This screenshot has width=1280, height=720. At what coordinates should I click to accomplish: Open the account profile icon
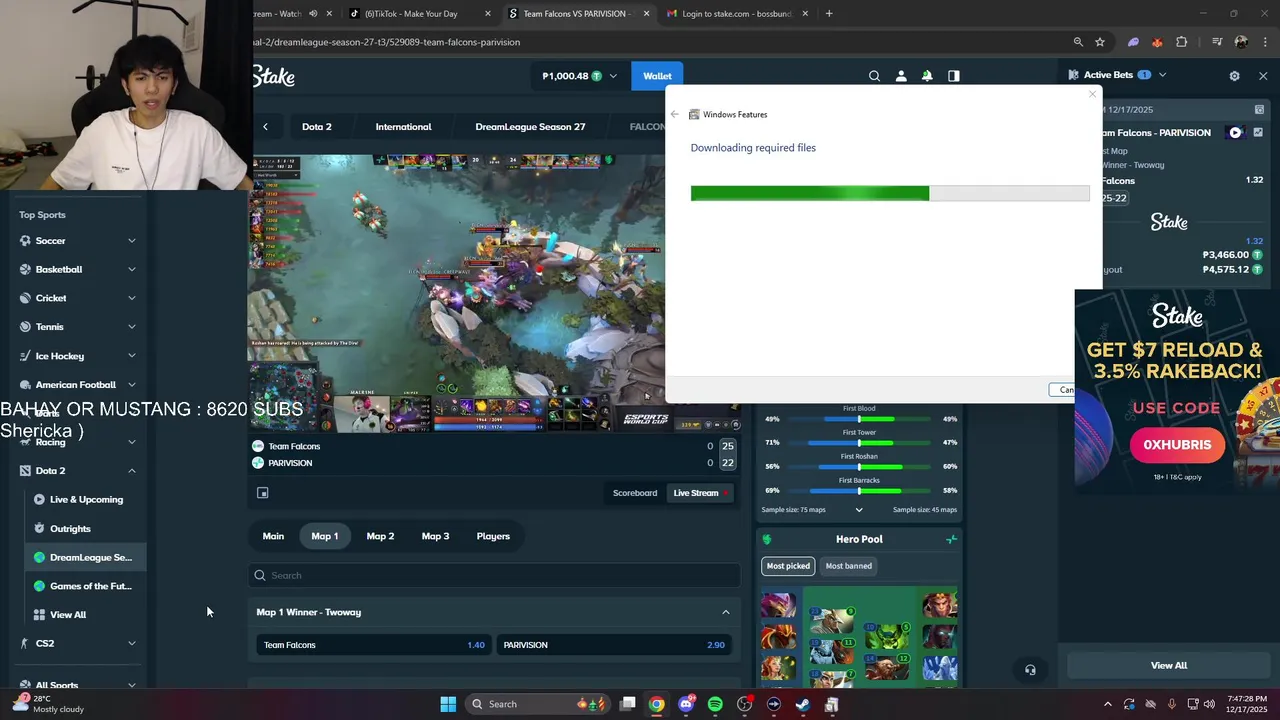click(x=901, y=76)
